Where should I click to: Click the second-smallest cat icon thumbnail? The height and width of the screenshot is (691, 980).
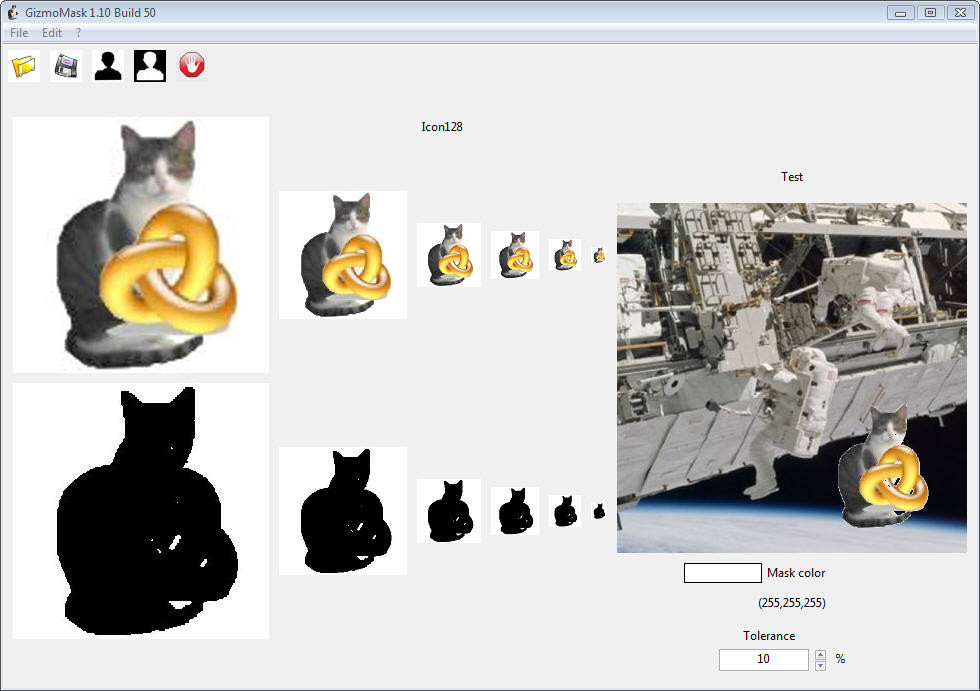[x=565, y=255]
